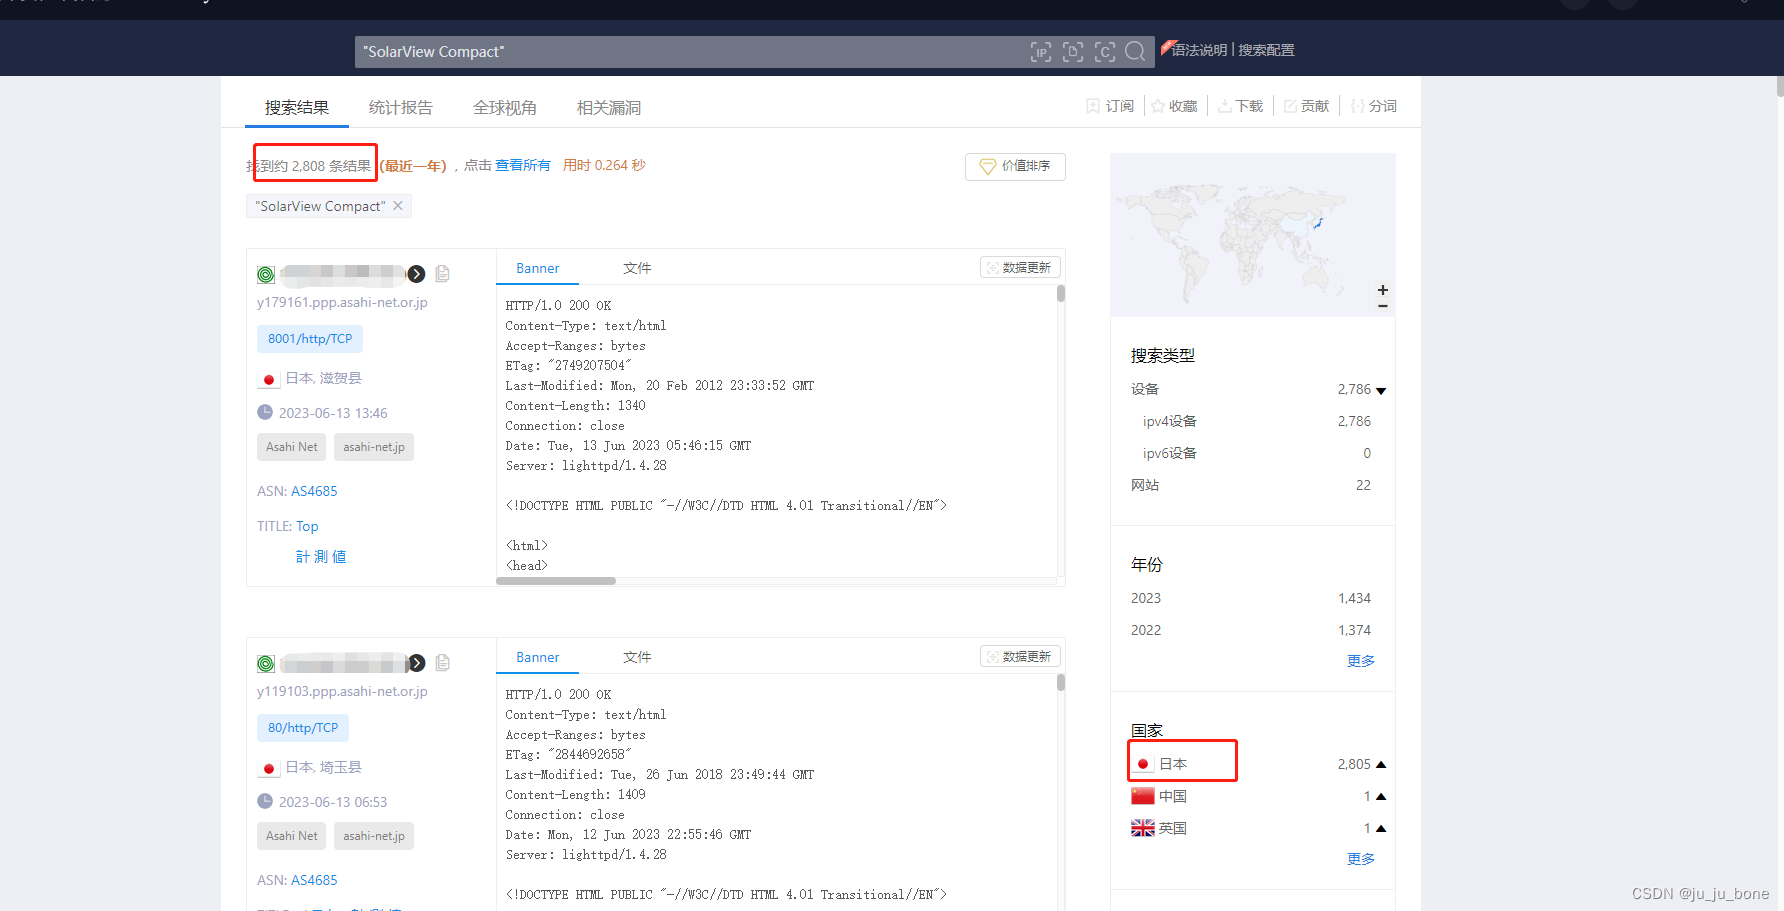
Task: Click 数据更新 button of first result
Action: pos(1020,267)
